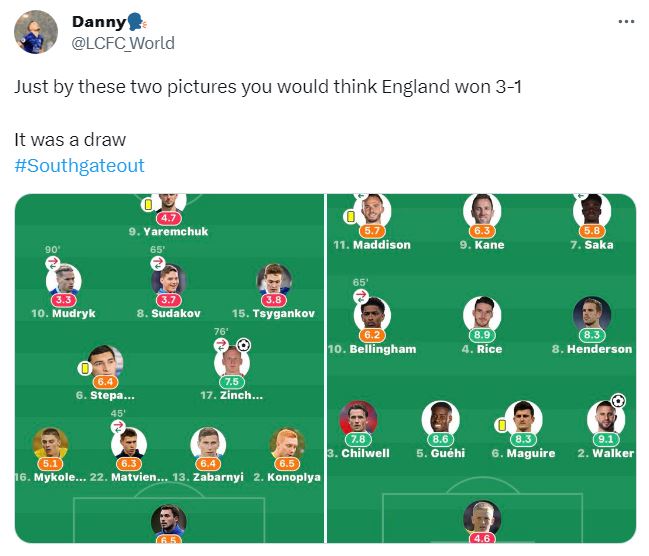The width and height of the screenshot is (649, 556).
Task: Open the Ukraine lineup image
Action: [x=170, y=368]
